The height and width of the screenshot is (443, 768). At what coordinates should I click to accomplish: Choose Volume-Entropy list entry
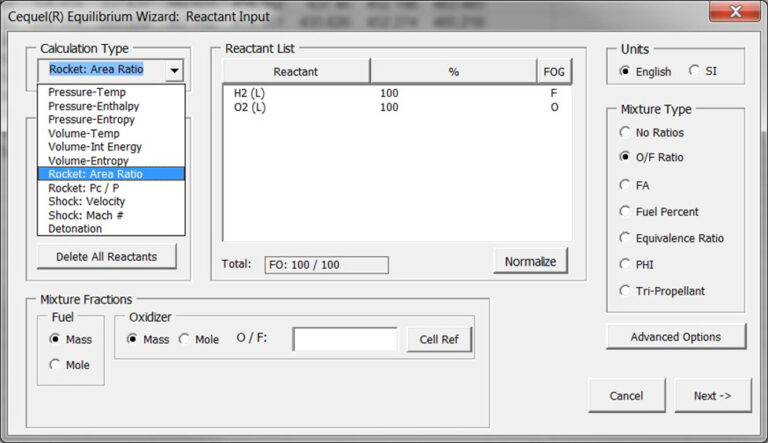[111, 161]
